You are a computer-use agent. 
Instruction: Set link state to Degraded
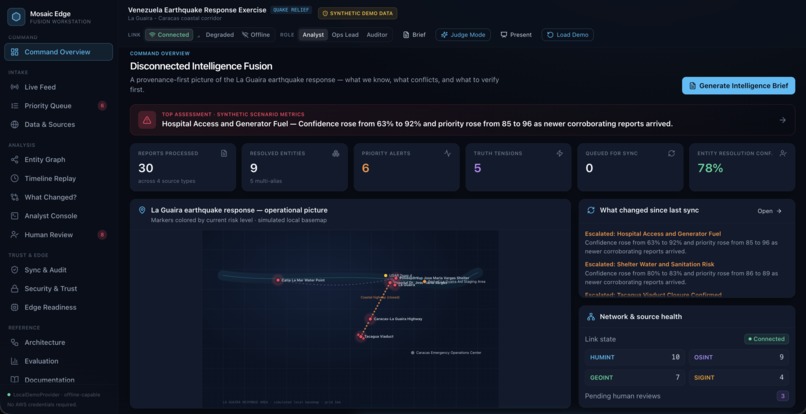[219, 35]
